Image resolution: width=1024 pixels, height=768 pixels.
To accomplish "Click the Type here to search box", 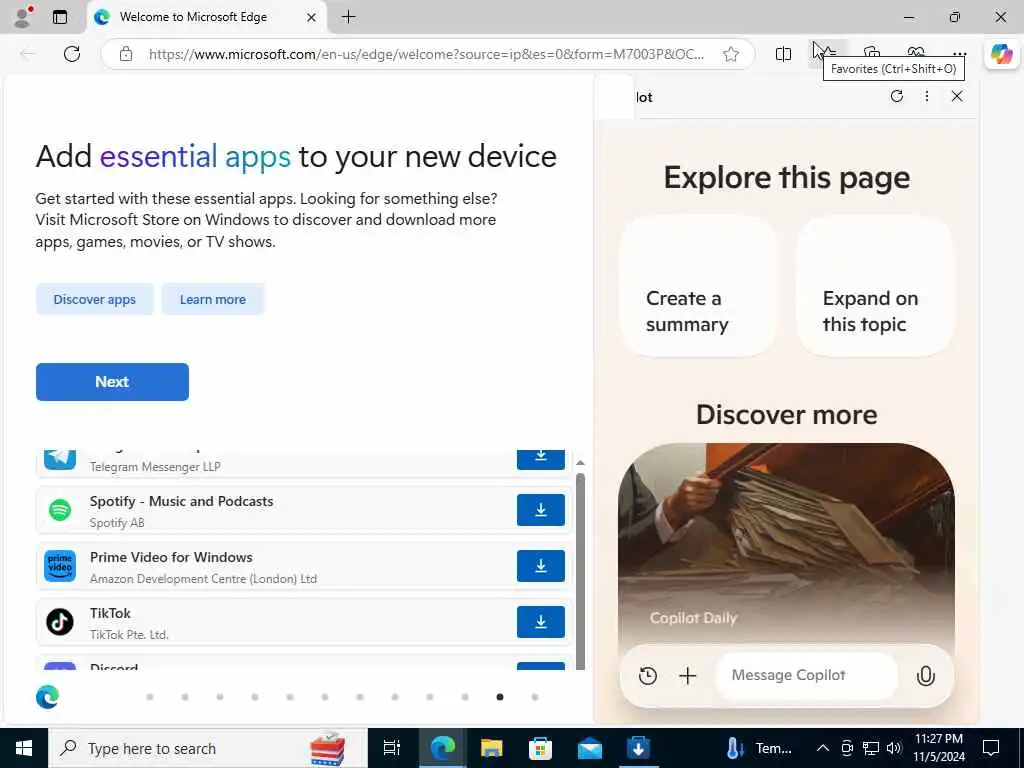I will pos(208,748).
